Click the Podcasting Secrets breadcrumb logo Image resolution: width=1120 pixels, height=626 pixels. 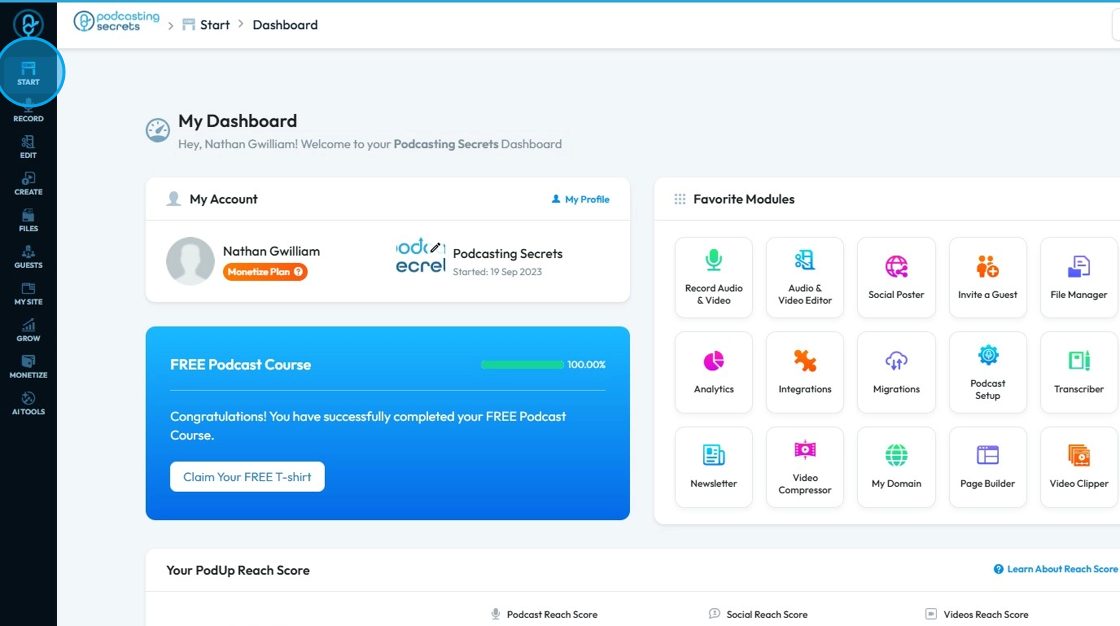[x=116, y=21]
